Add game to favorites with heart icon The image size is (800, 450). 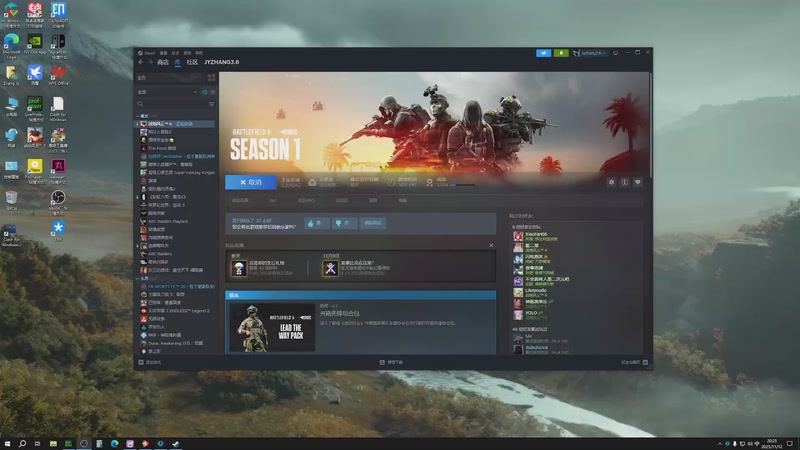pos(638,182)
